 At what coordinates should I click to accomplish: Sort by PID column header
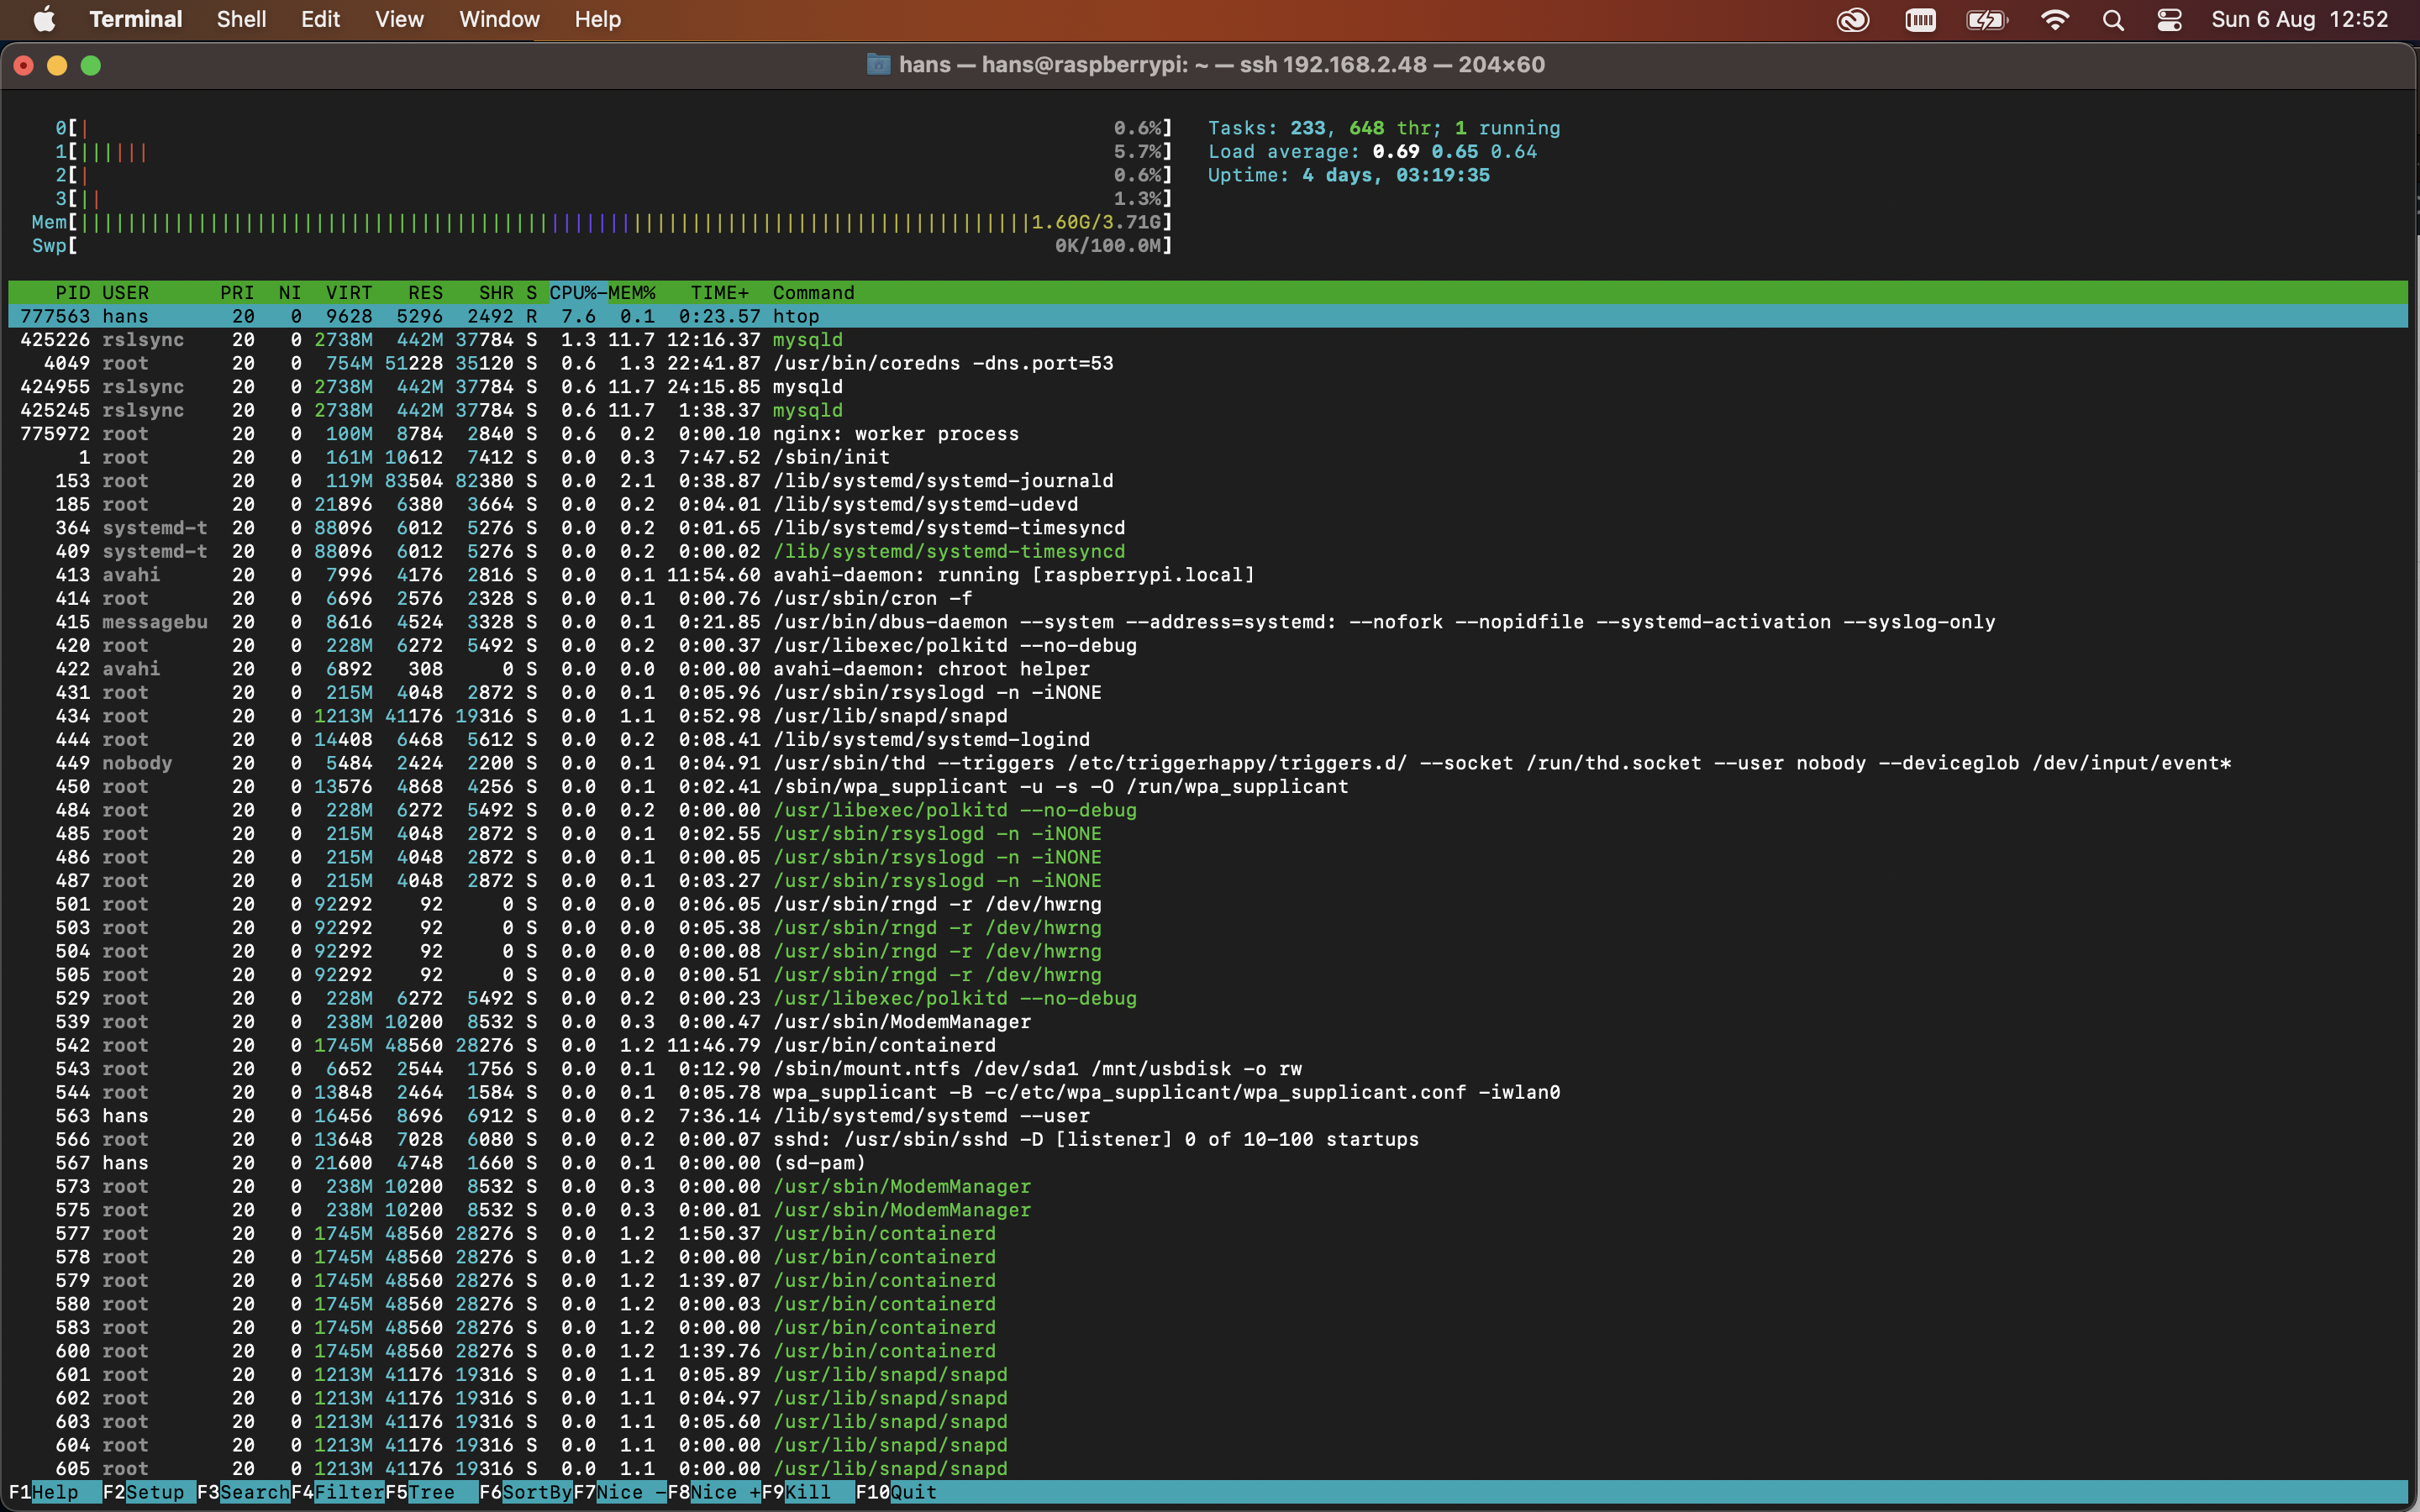pyautogui.click(x=73, y=293)
